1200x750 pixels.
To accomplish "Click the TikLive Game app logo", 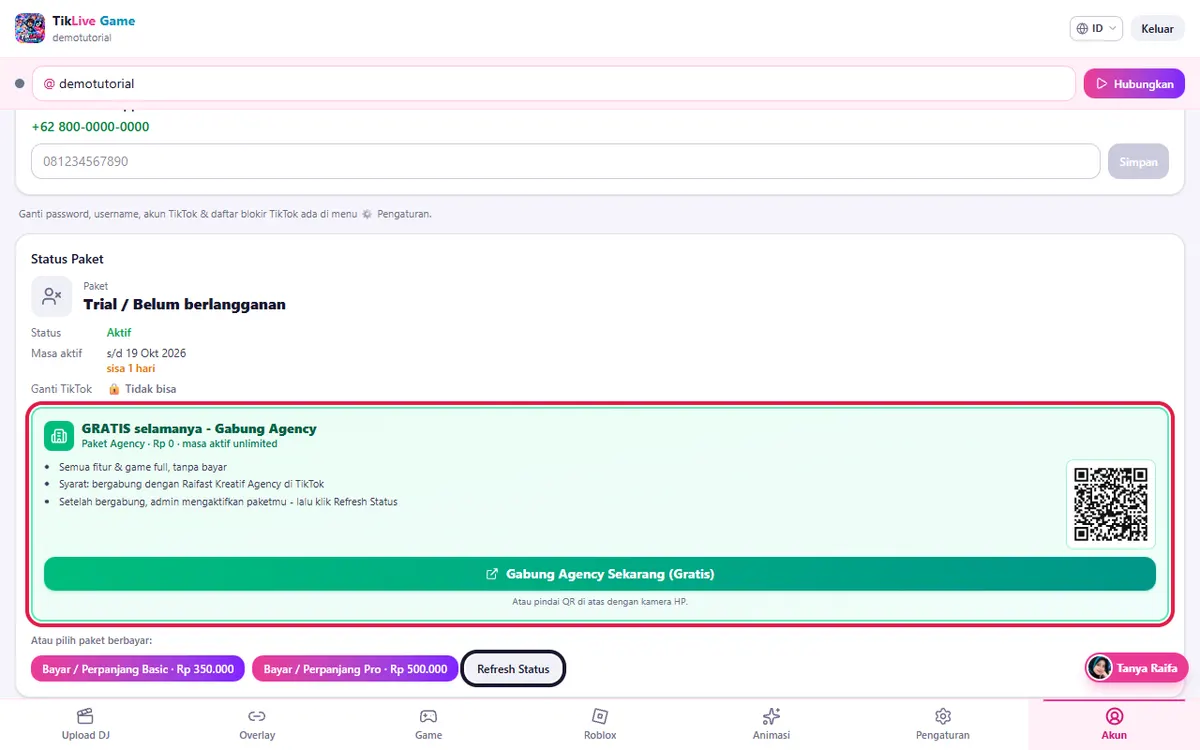I will point(30,28).
